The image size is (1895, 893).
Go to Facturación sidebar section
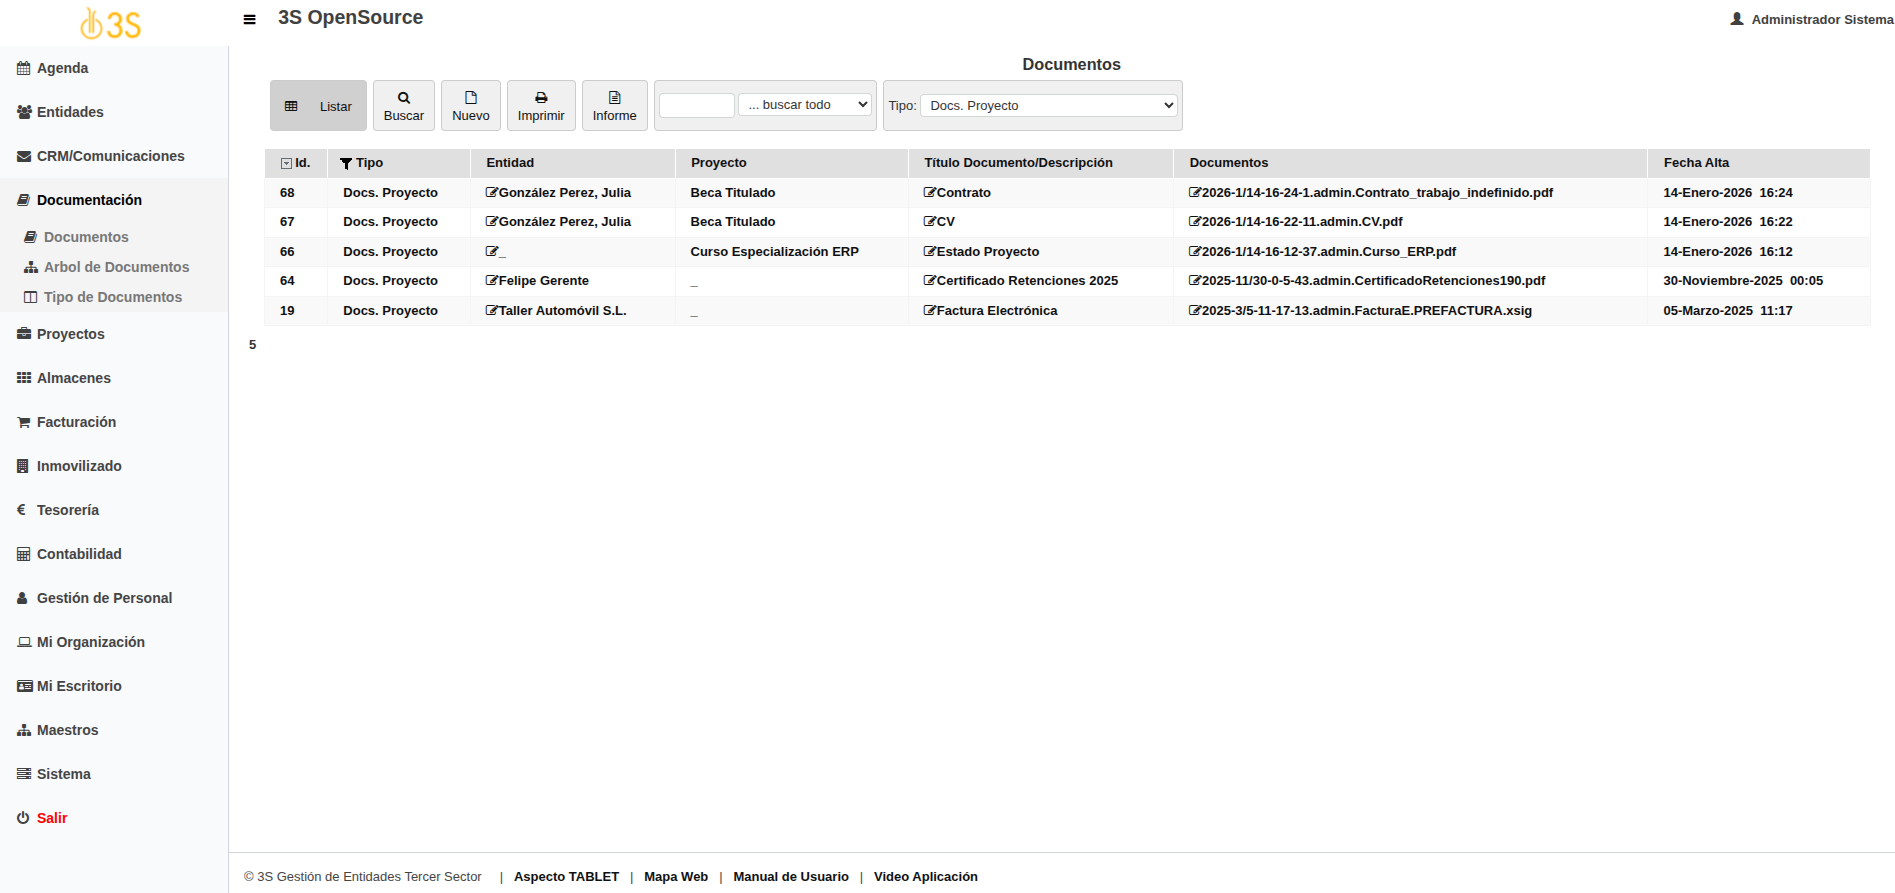click(76, 422)
